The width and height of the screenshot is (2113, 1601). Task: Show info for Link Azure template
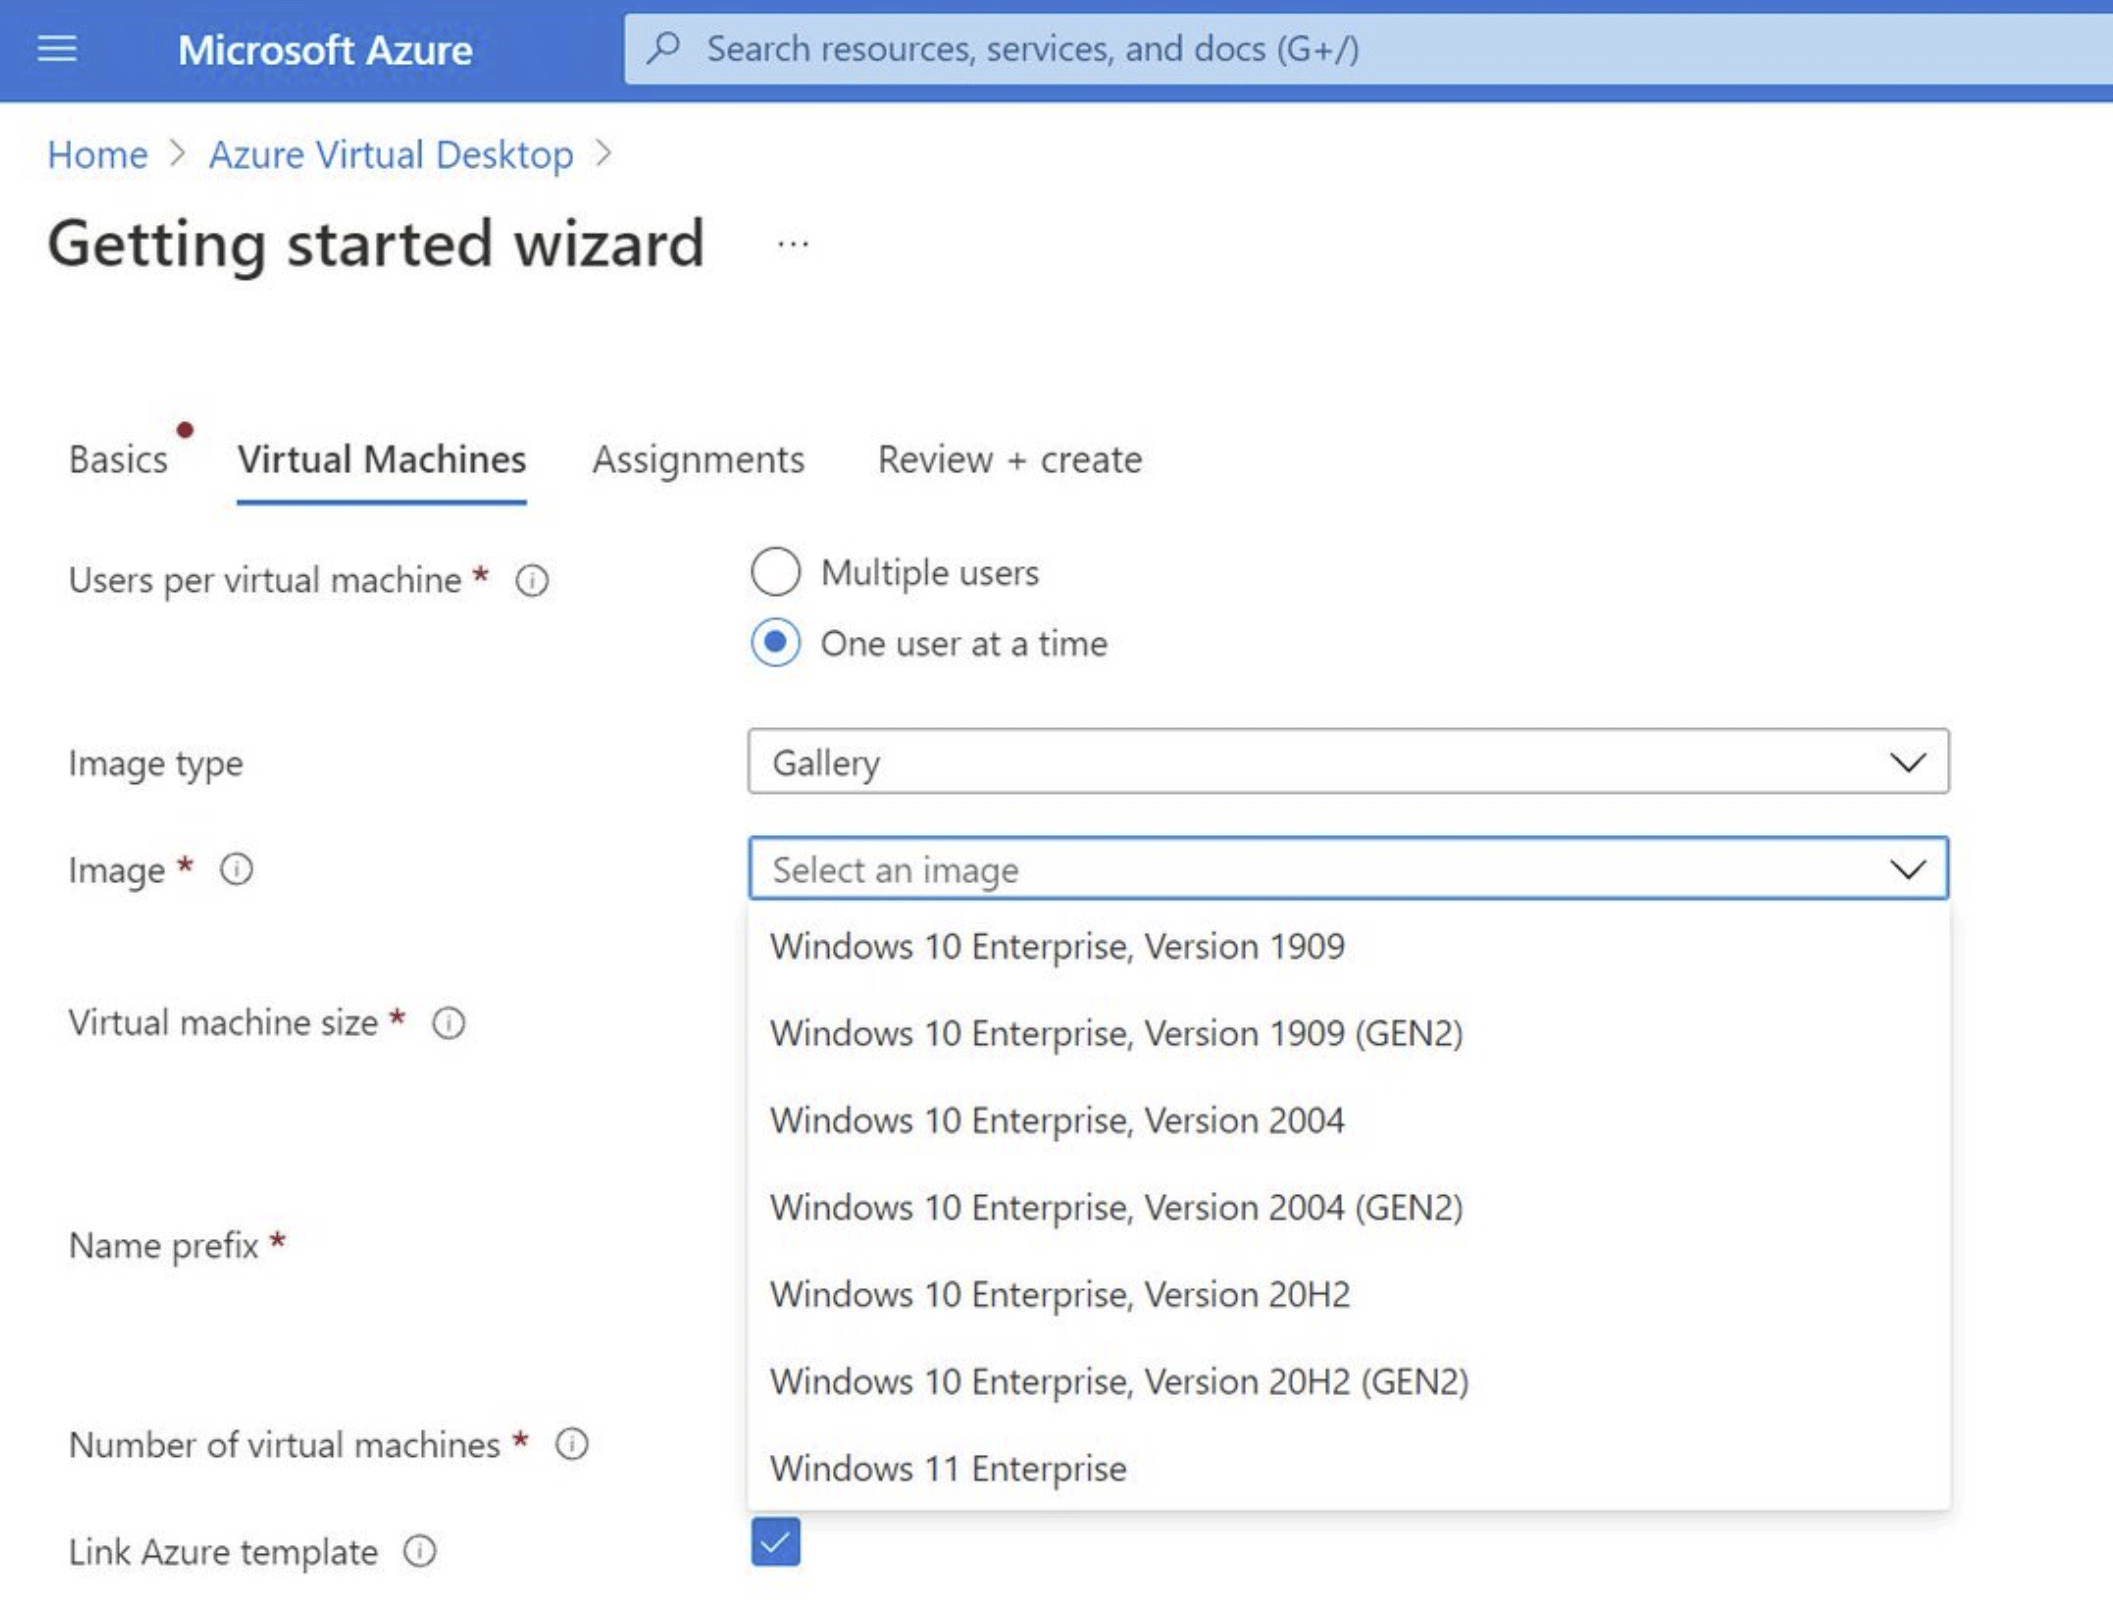pyautogui.click(x=420, y=1551)
